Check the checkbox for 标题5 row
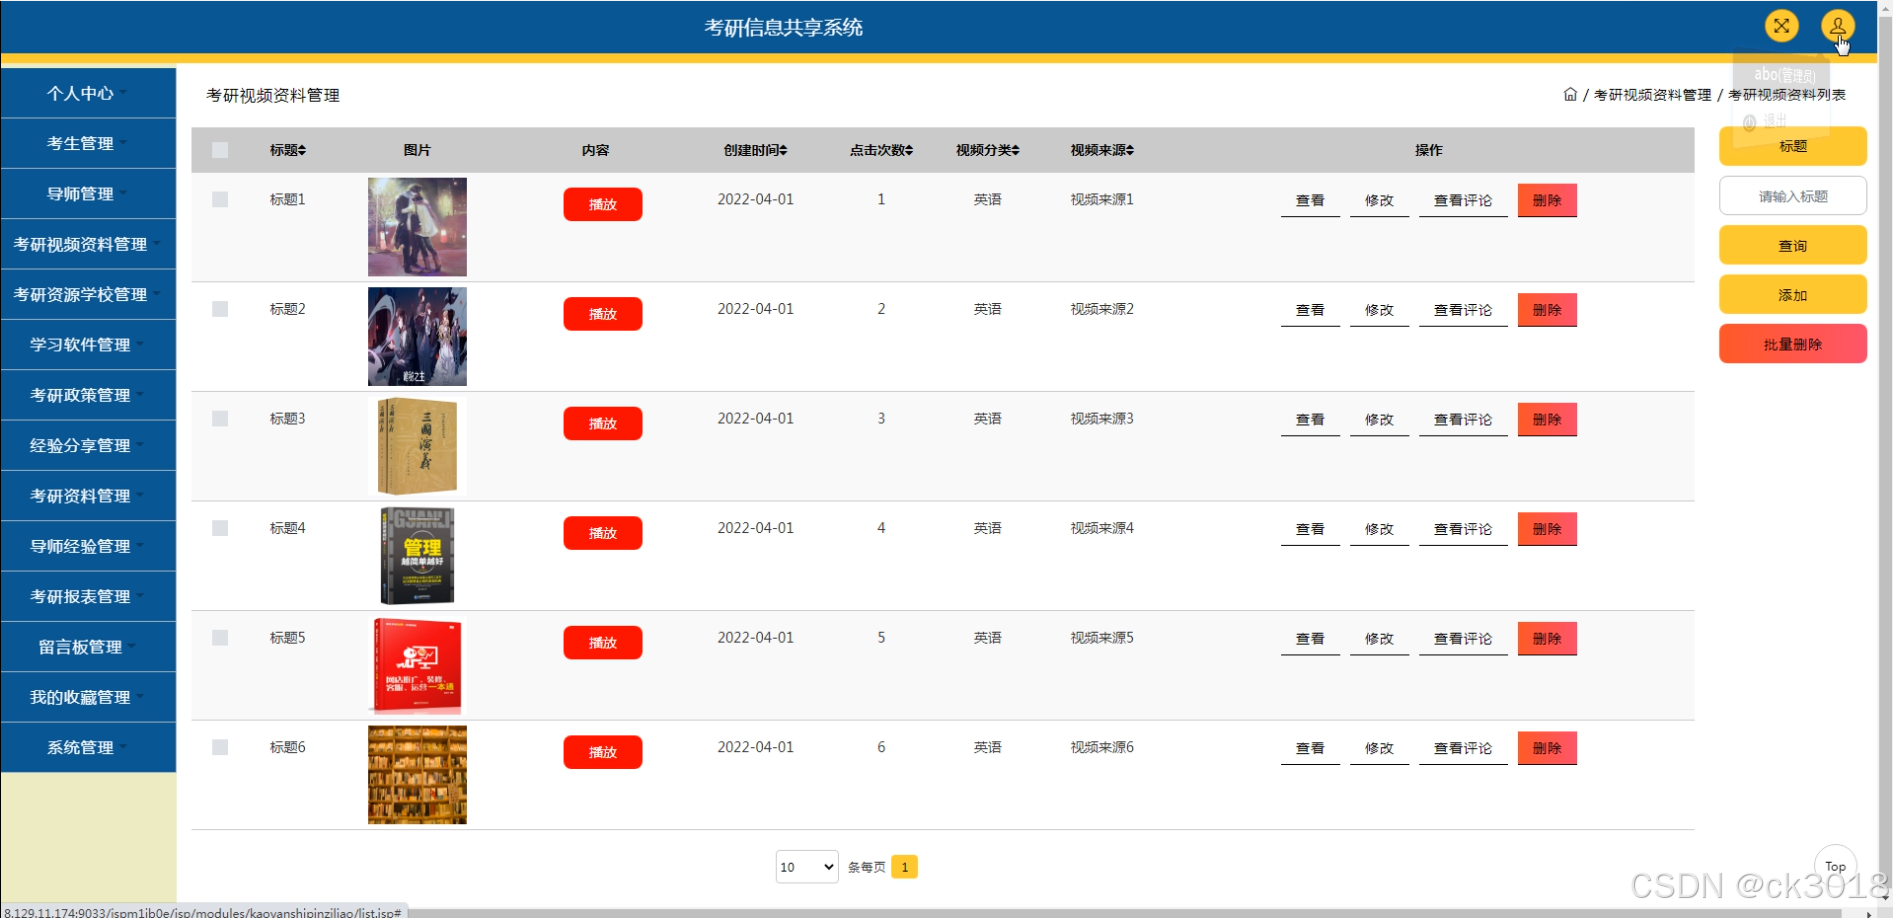Image resolution: width=1893 pixels, height=918 pixels. click(220, 637)
